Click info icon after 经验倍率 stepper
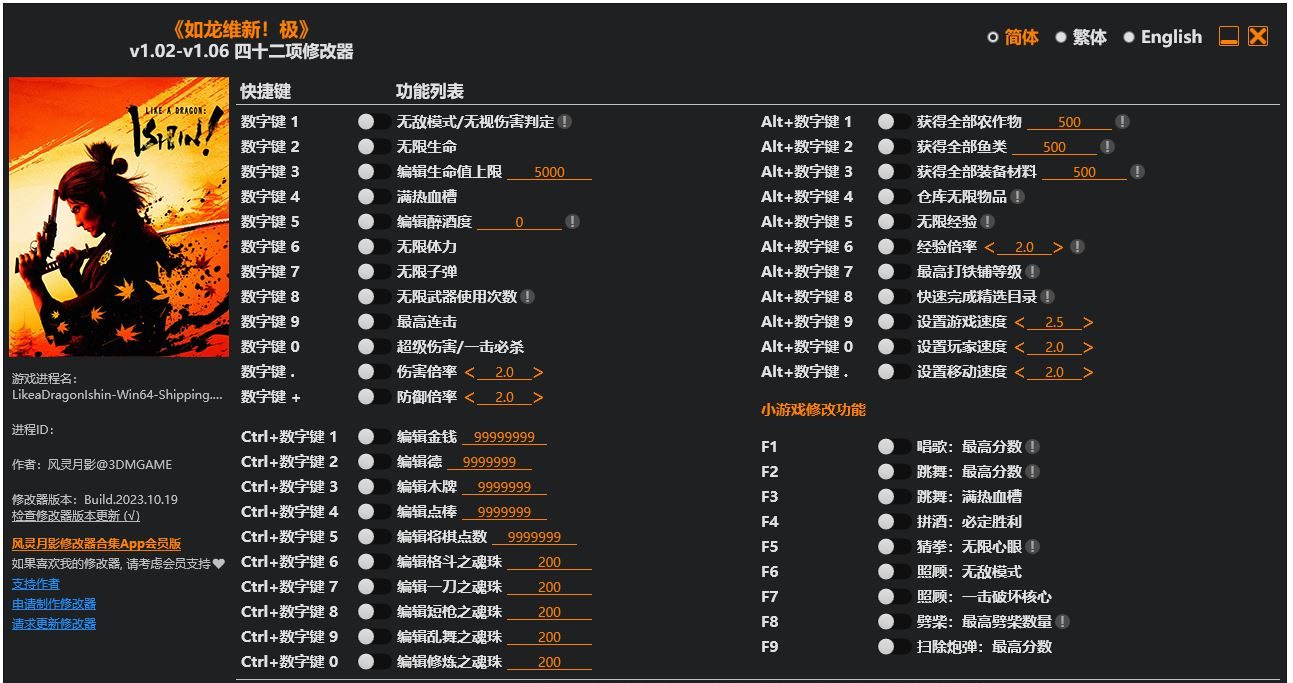Image resolution: width=1293 pixels, height=683 pixels. tap(1077, 247)
